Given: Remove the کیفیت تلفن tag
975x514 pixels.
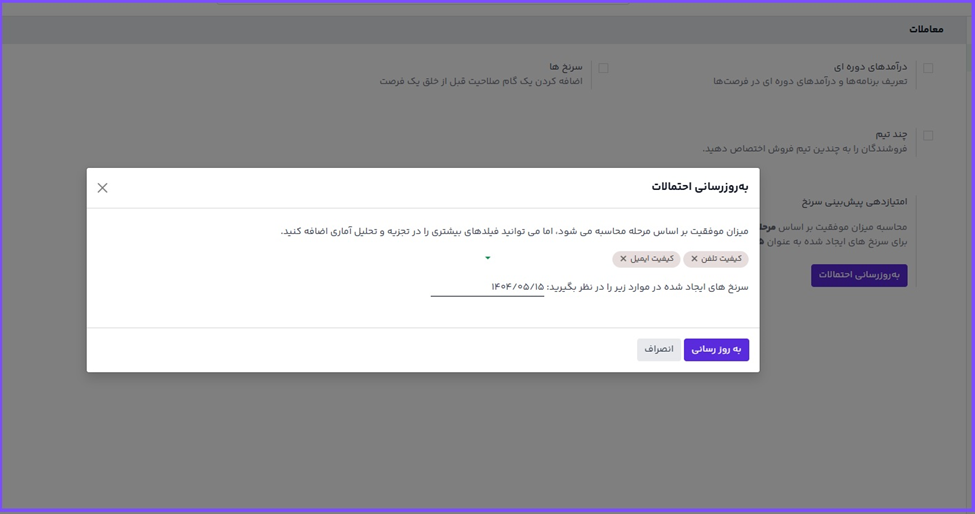Looking at the screenshot, I should point(694,259).
